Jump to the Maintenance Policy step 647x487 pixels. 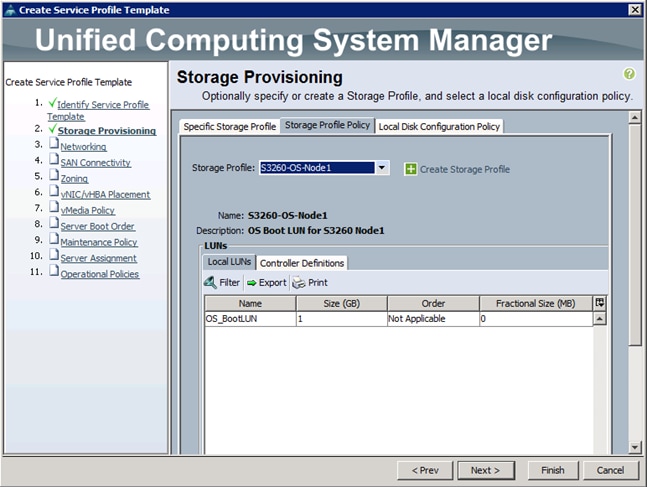(99, 242)
